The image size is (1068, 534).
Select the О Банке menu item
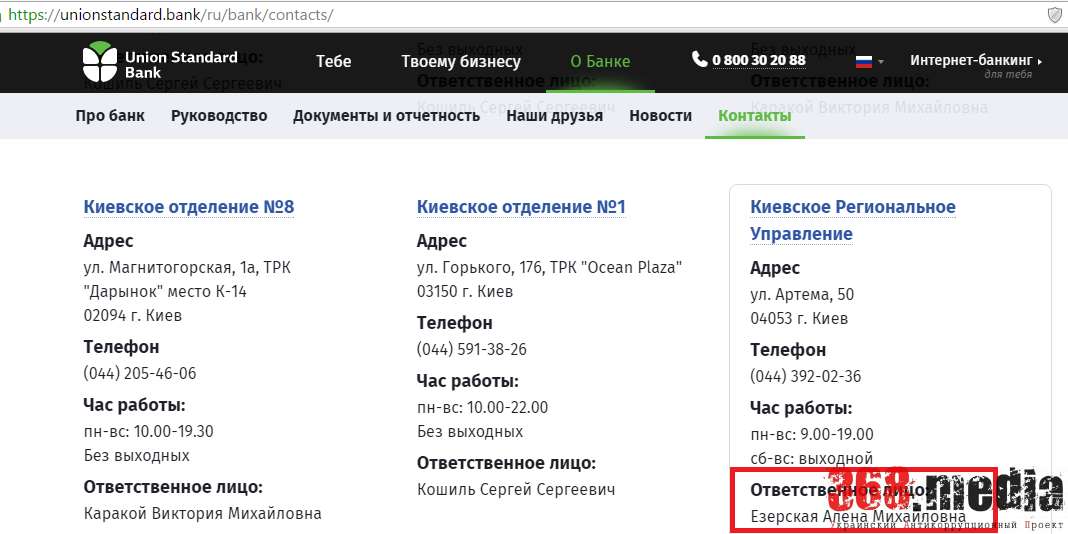600,61
